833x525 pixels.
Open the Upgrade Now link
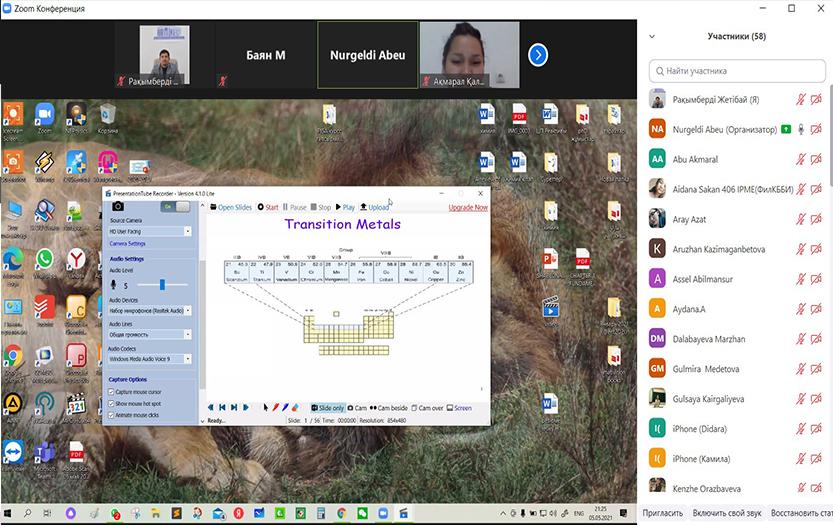pos(468,207)
